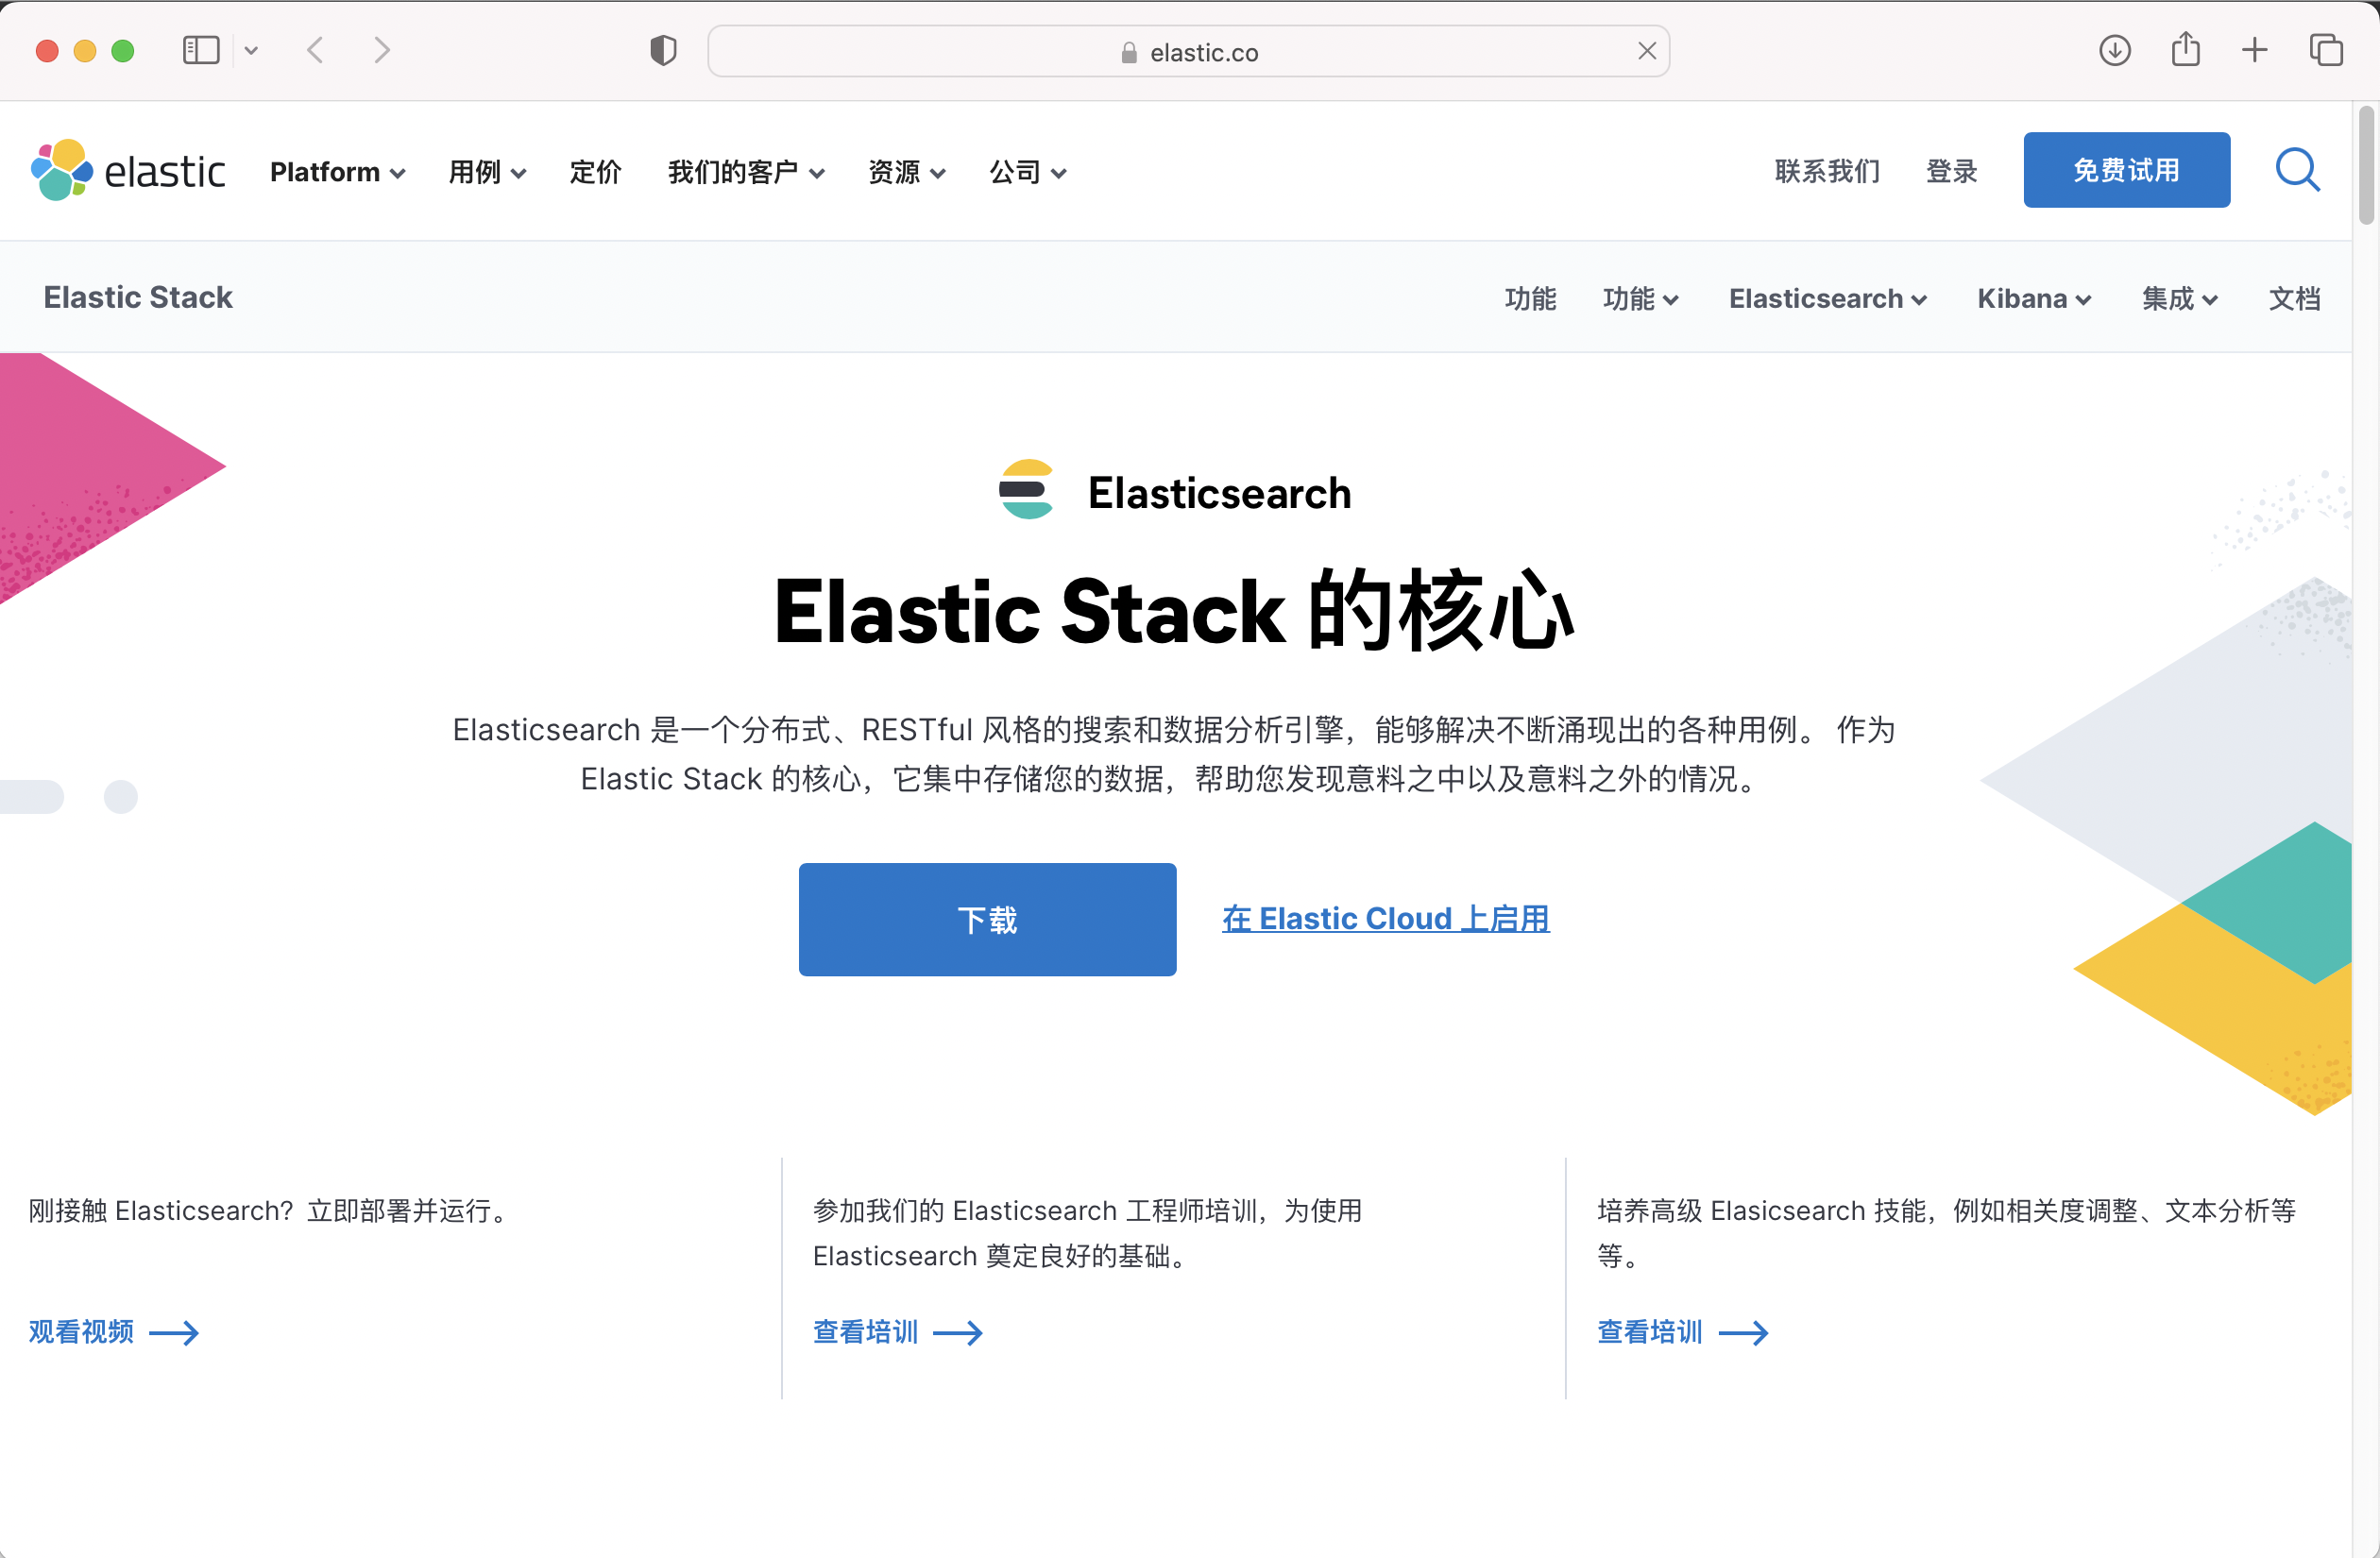
Task: Click the Safari sidebar toggle icon
Action: click(201, 50)
